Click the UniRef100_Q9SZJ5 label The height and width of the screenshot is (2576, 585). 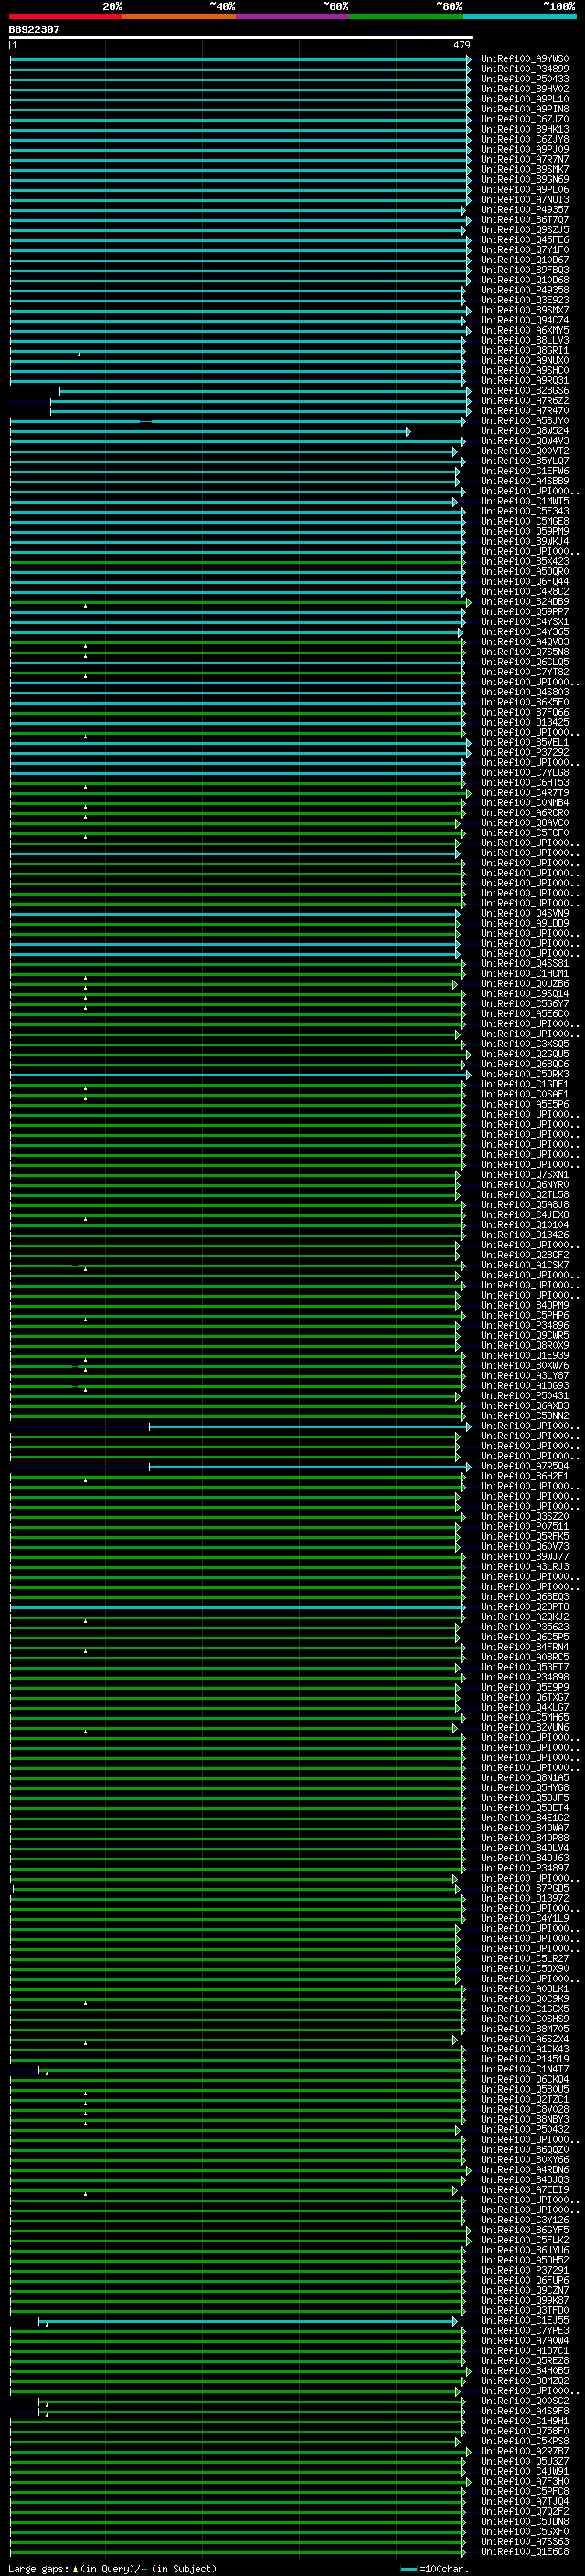point(525,230)
